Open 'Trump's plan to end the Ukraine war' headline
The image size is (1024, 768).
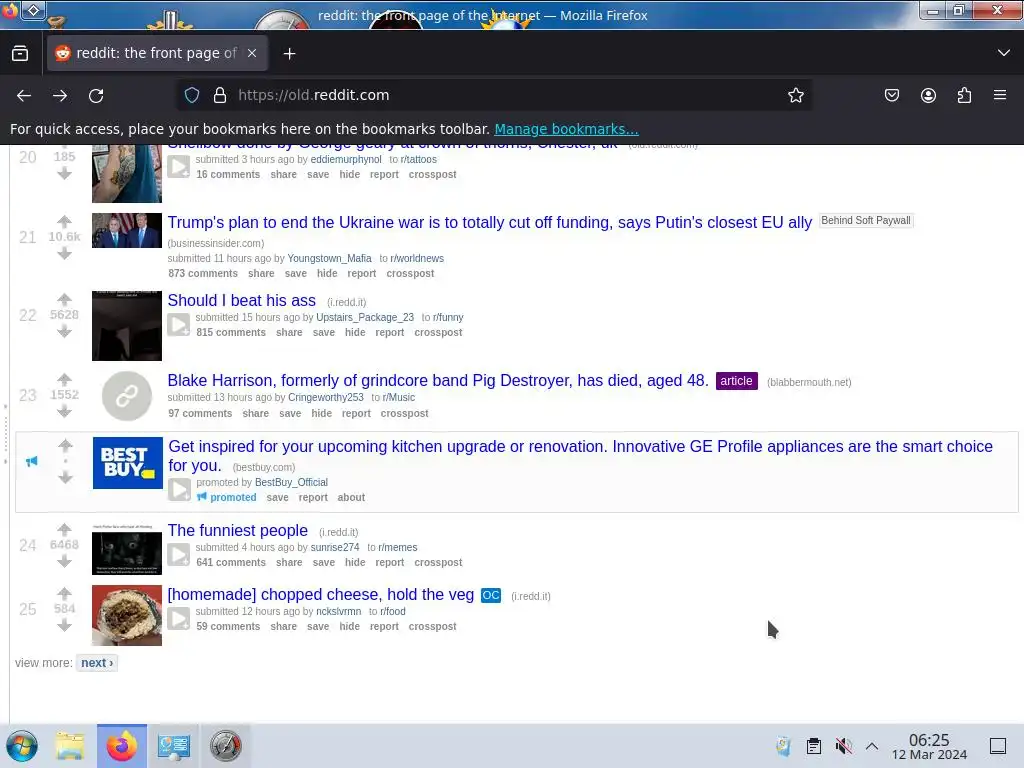[x=490, y=223]
